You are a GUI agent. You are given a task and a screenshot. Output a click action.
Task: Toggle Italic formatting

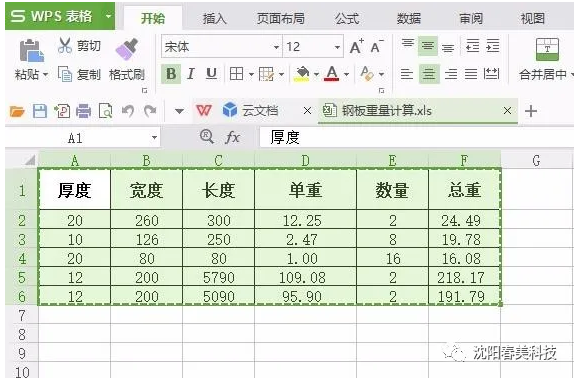pos(191,74)
